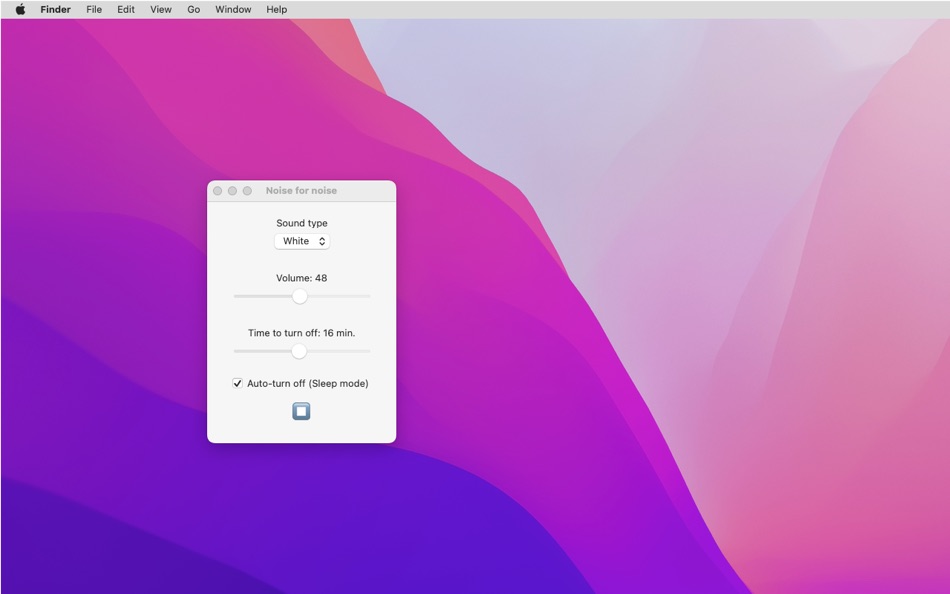Select the Finder menu item
Image resolution: width=950 pixels, height=594 pixels.
pos(55,9)
